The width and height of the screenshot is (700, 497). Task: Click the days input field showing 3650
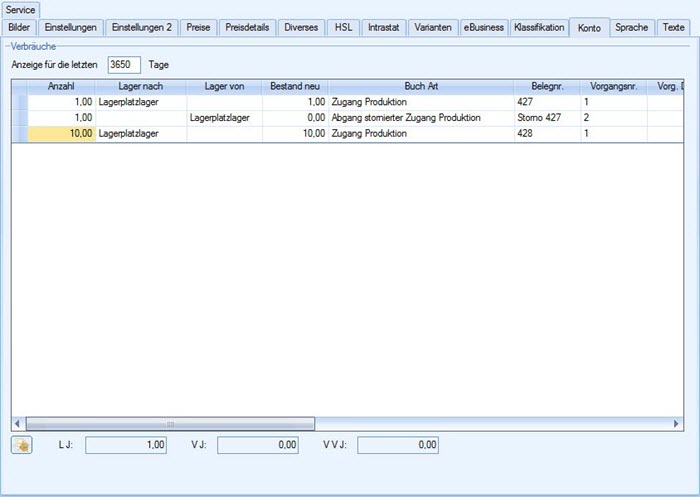pyautogui.click(x=124, y=64)
